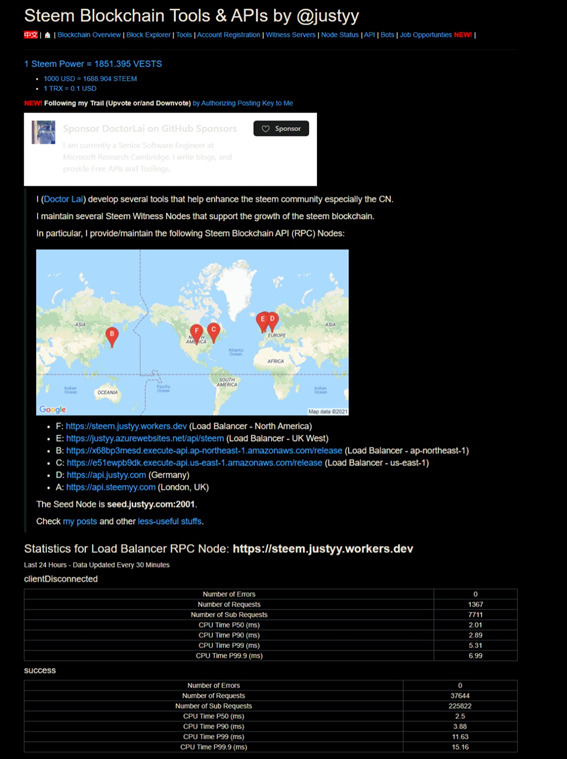Open steem.justyy.workers.dev node link
This screenshot has width=567, height=759.
[x=126, y=426]
